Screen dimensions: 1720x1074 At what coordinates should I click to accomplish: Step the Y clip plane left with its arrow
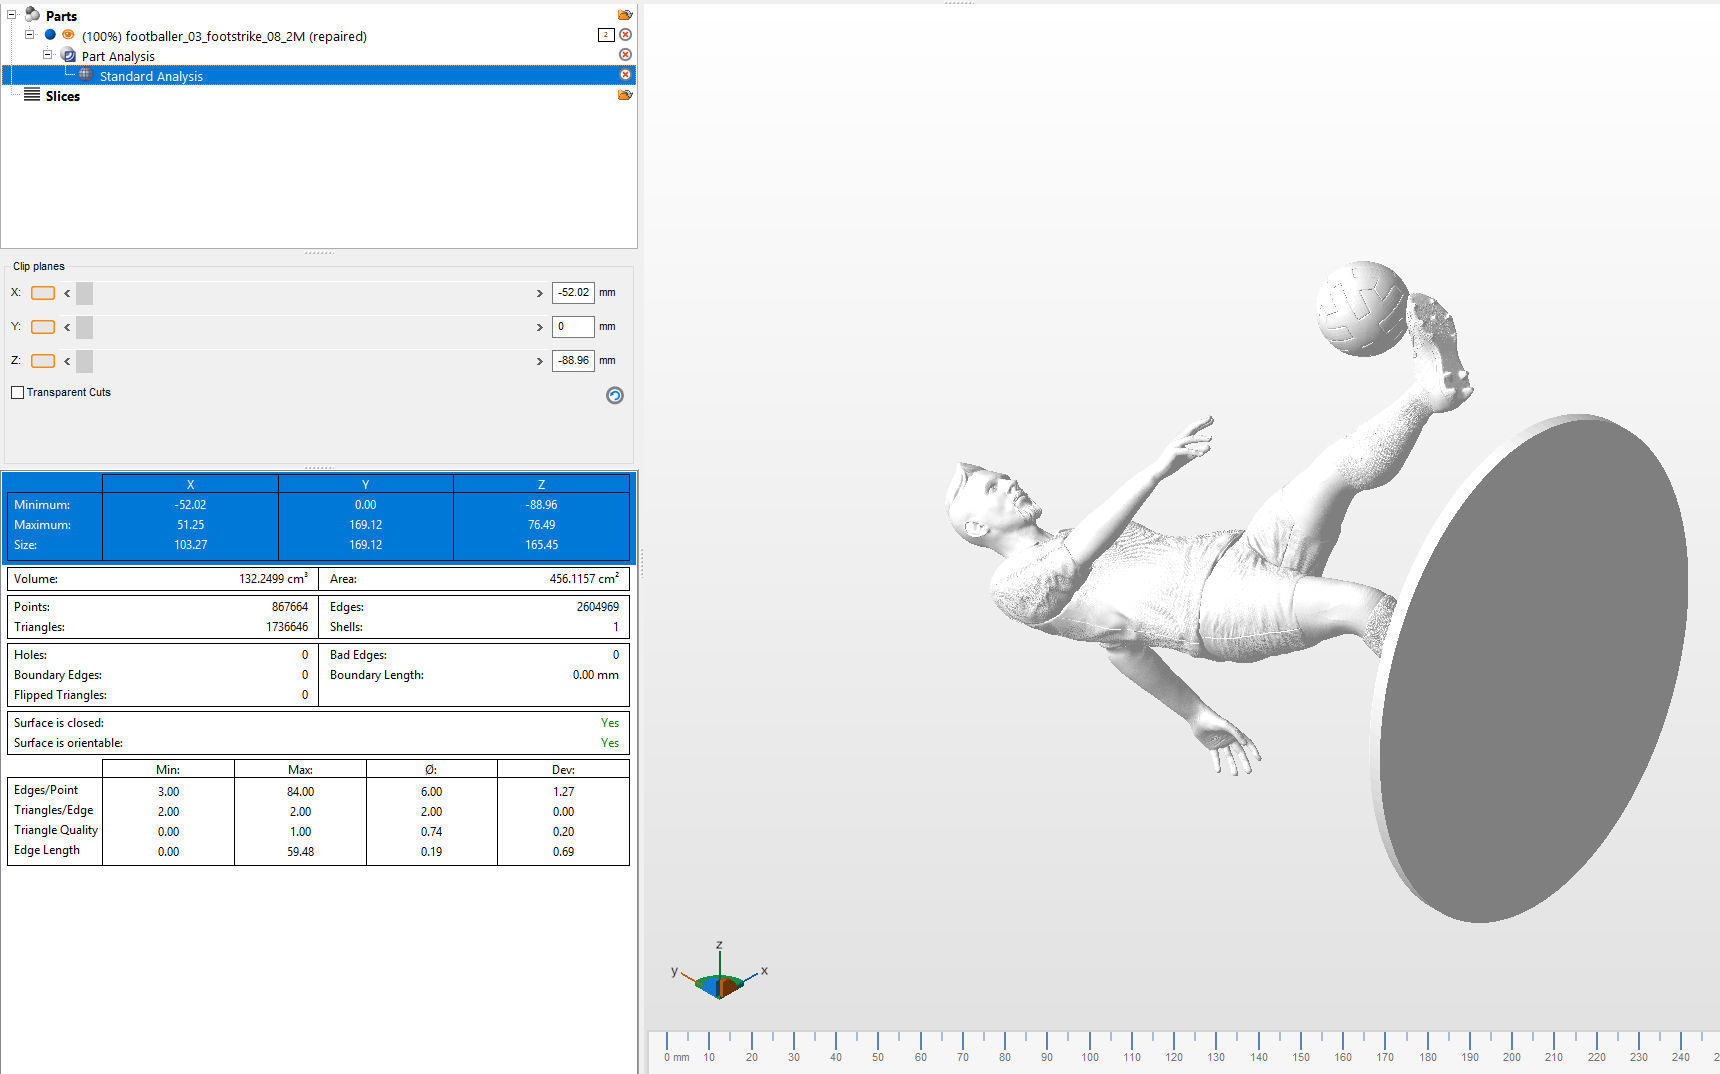click(67, 327)
